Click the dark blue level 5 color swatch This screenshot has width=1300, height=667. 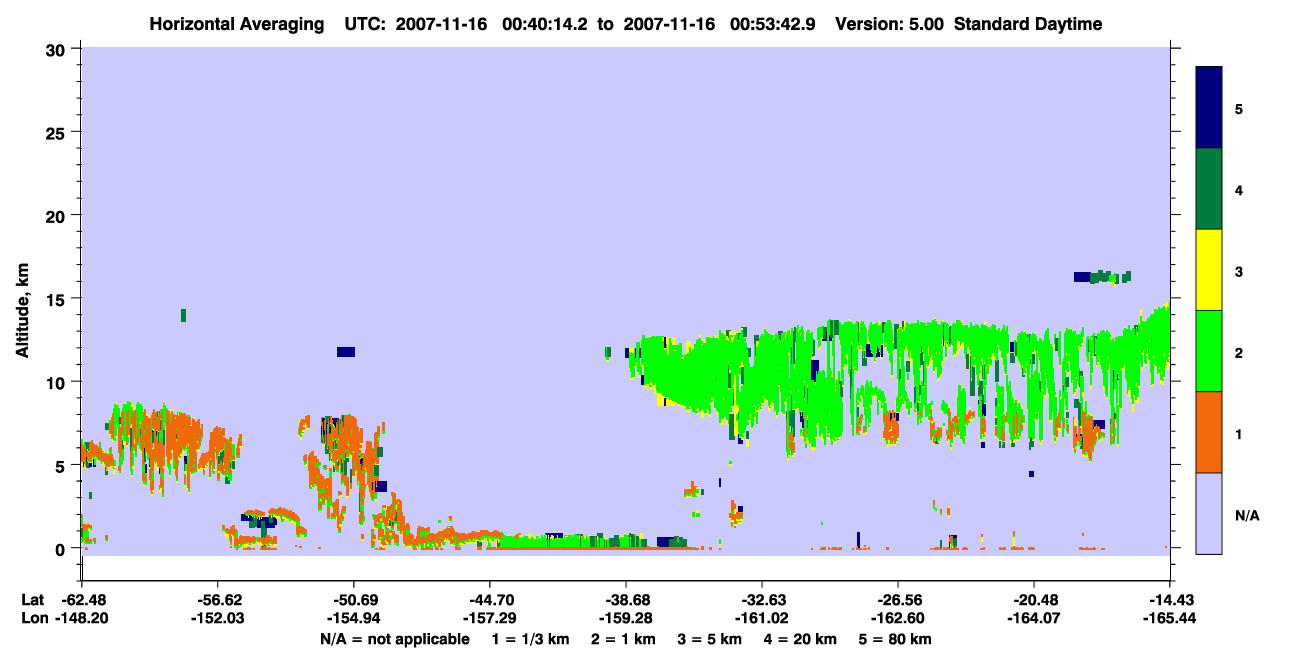(x=1209, y=108)
